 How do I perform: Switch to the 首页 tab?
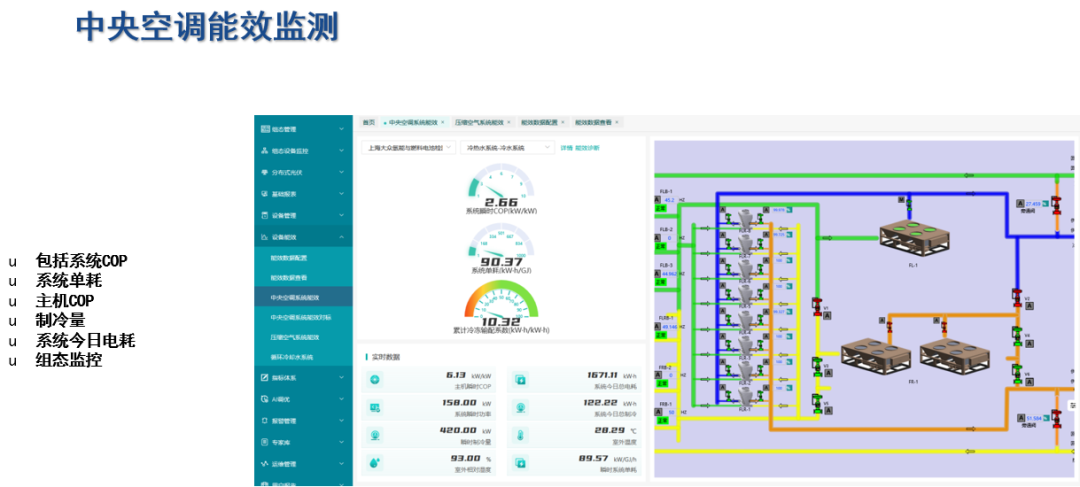369,122
